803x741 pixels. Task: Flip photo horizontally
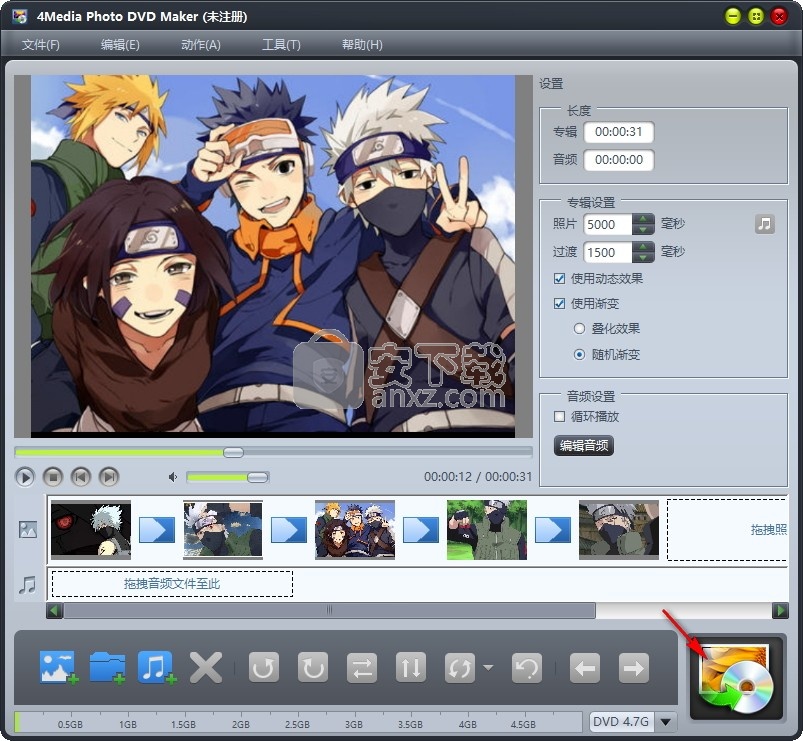point(362,667)
